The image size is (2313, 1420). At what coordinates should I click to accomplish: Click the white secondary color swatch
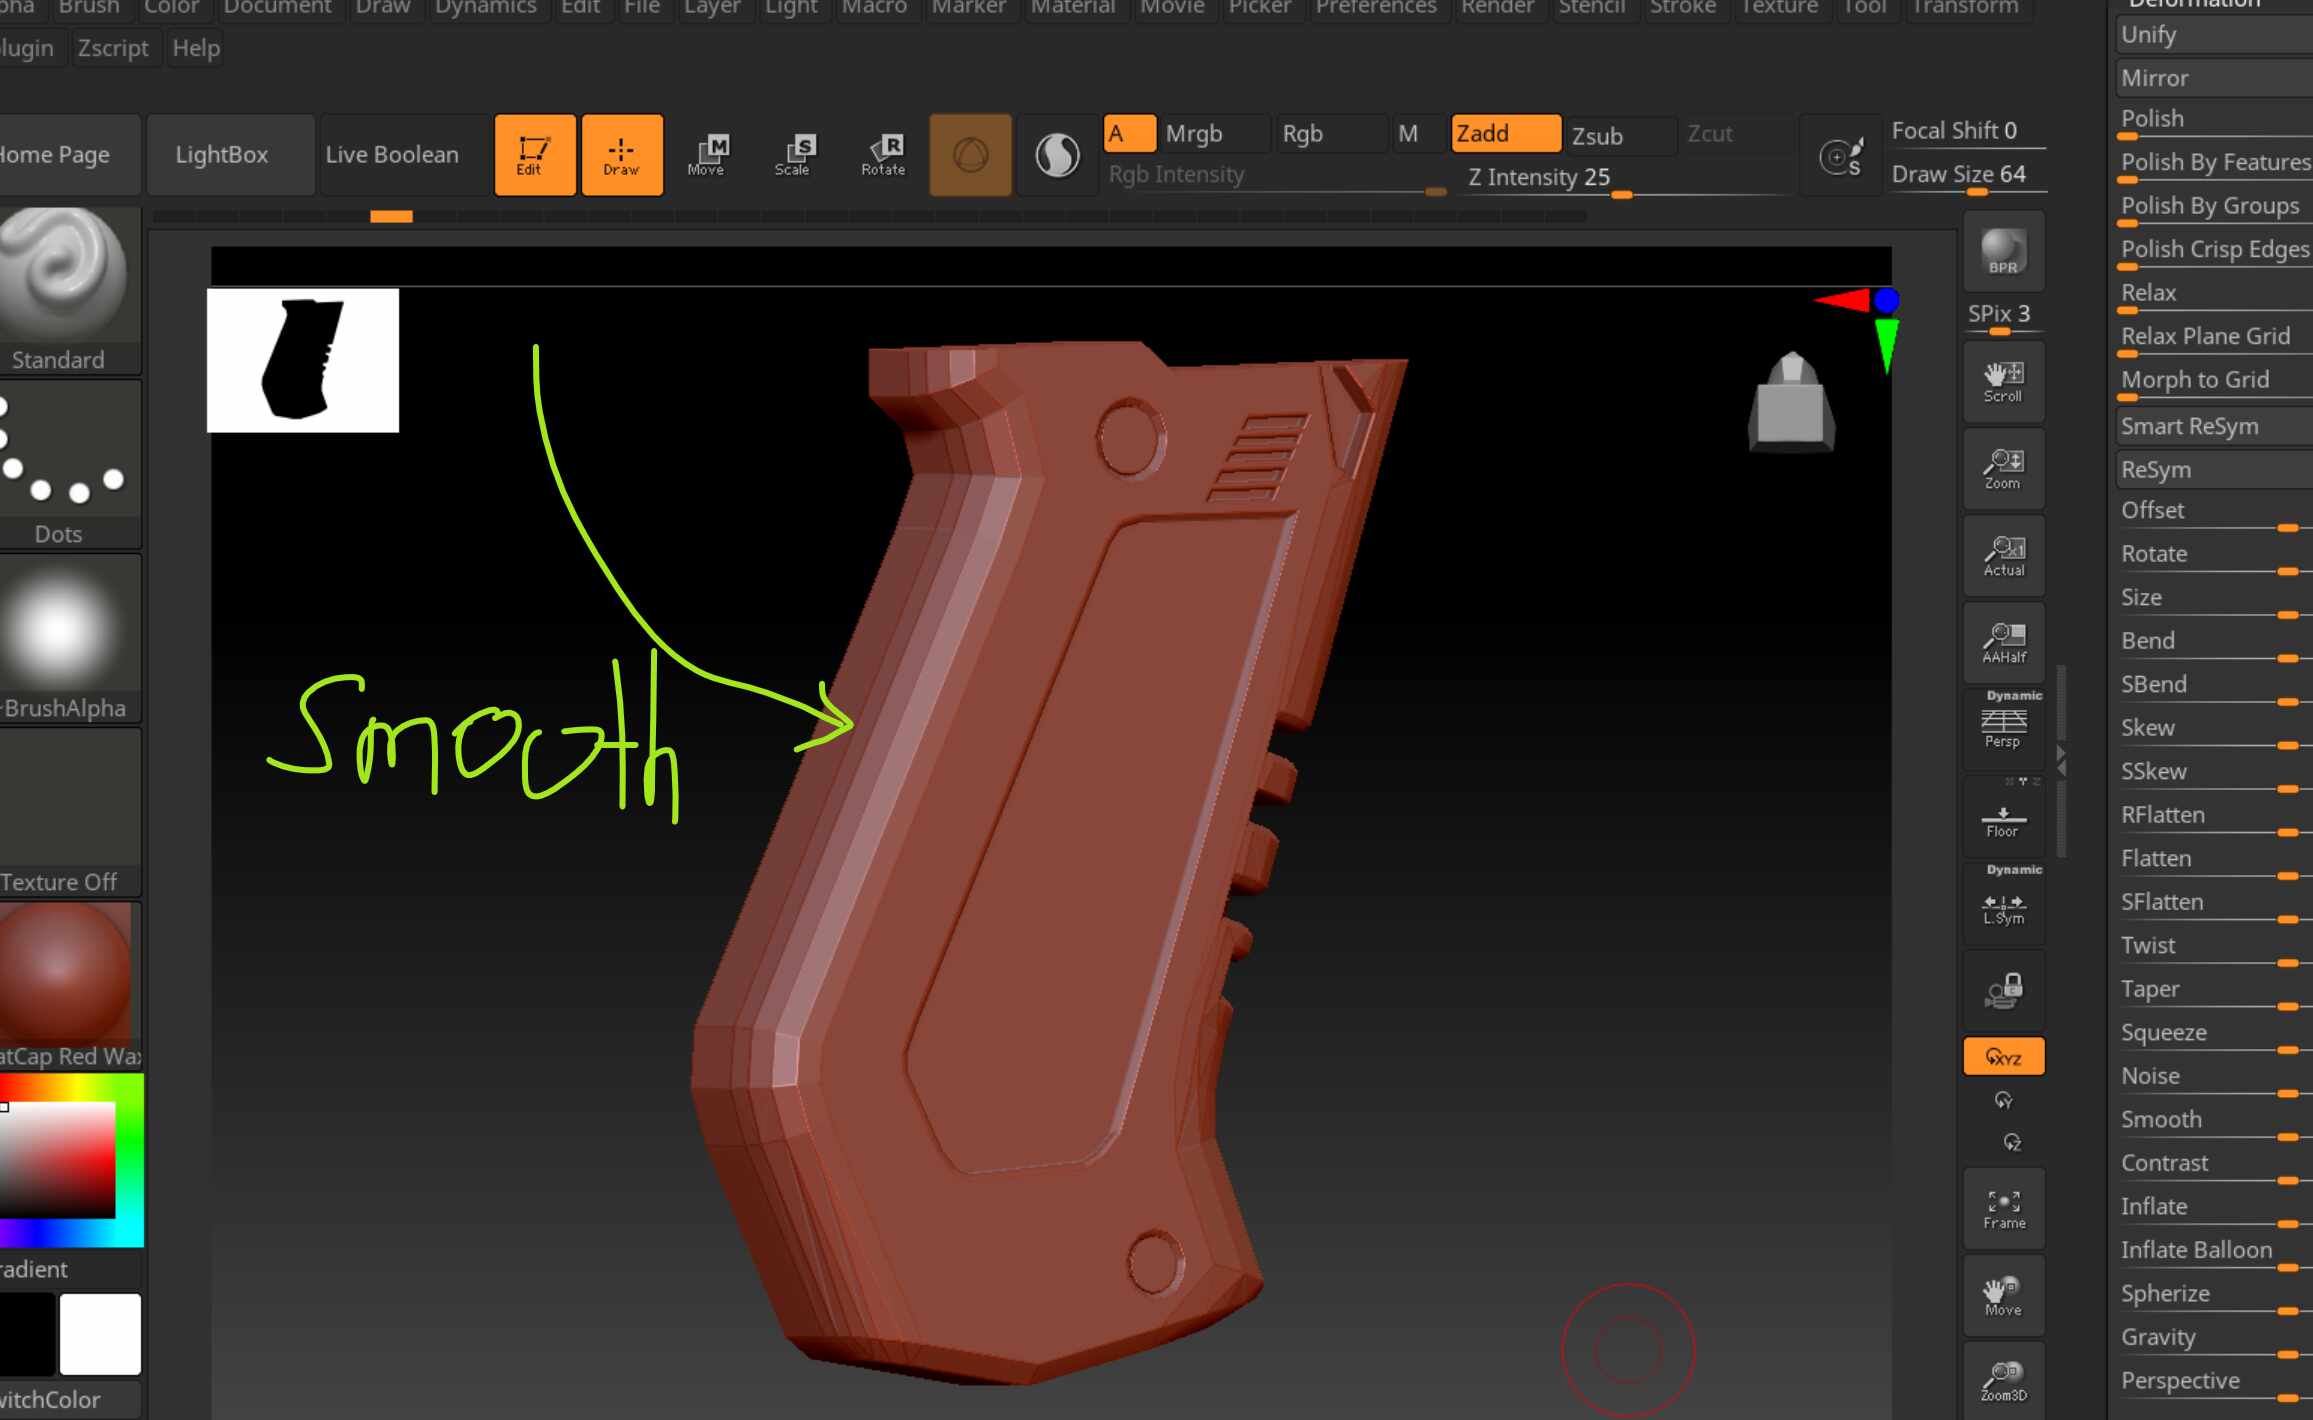[100, 1334]
